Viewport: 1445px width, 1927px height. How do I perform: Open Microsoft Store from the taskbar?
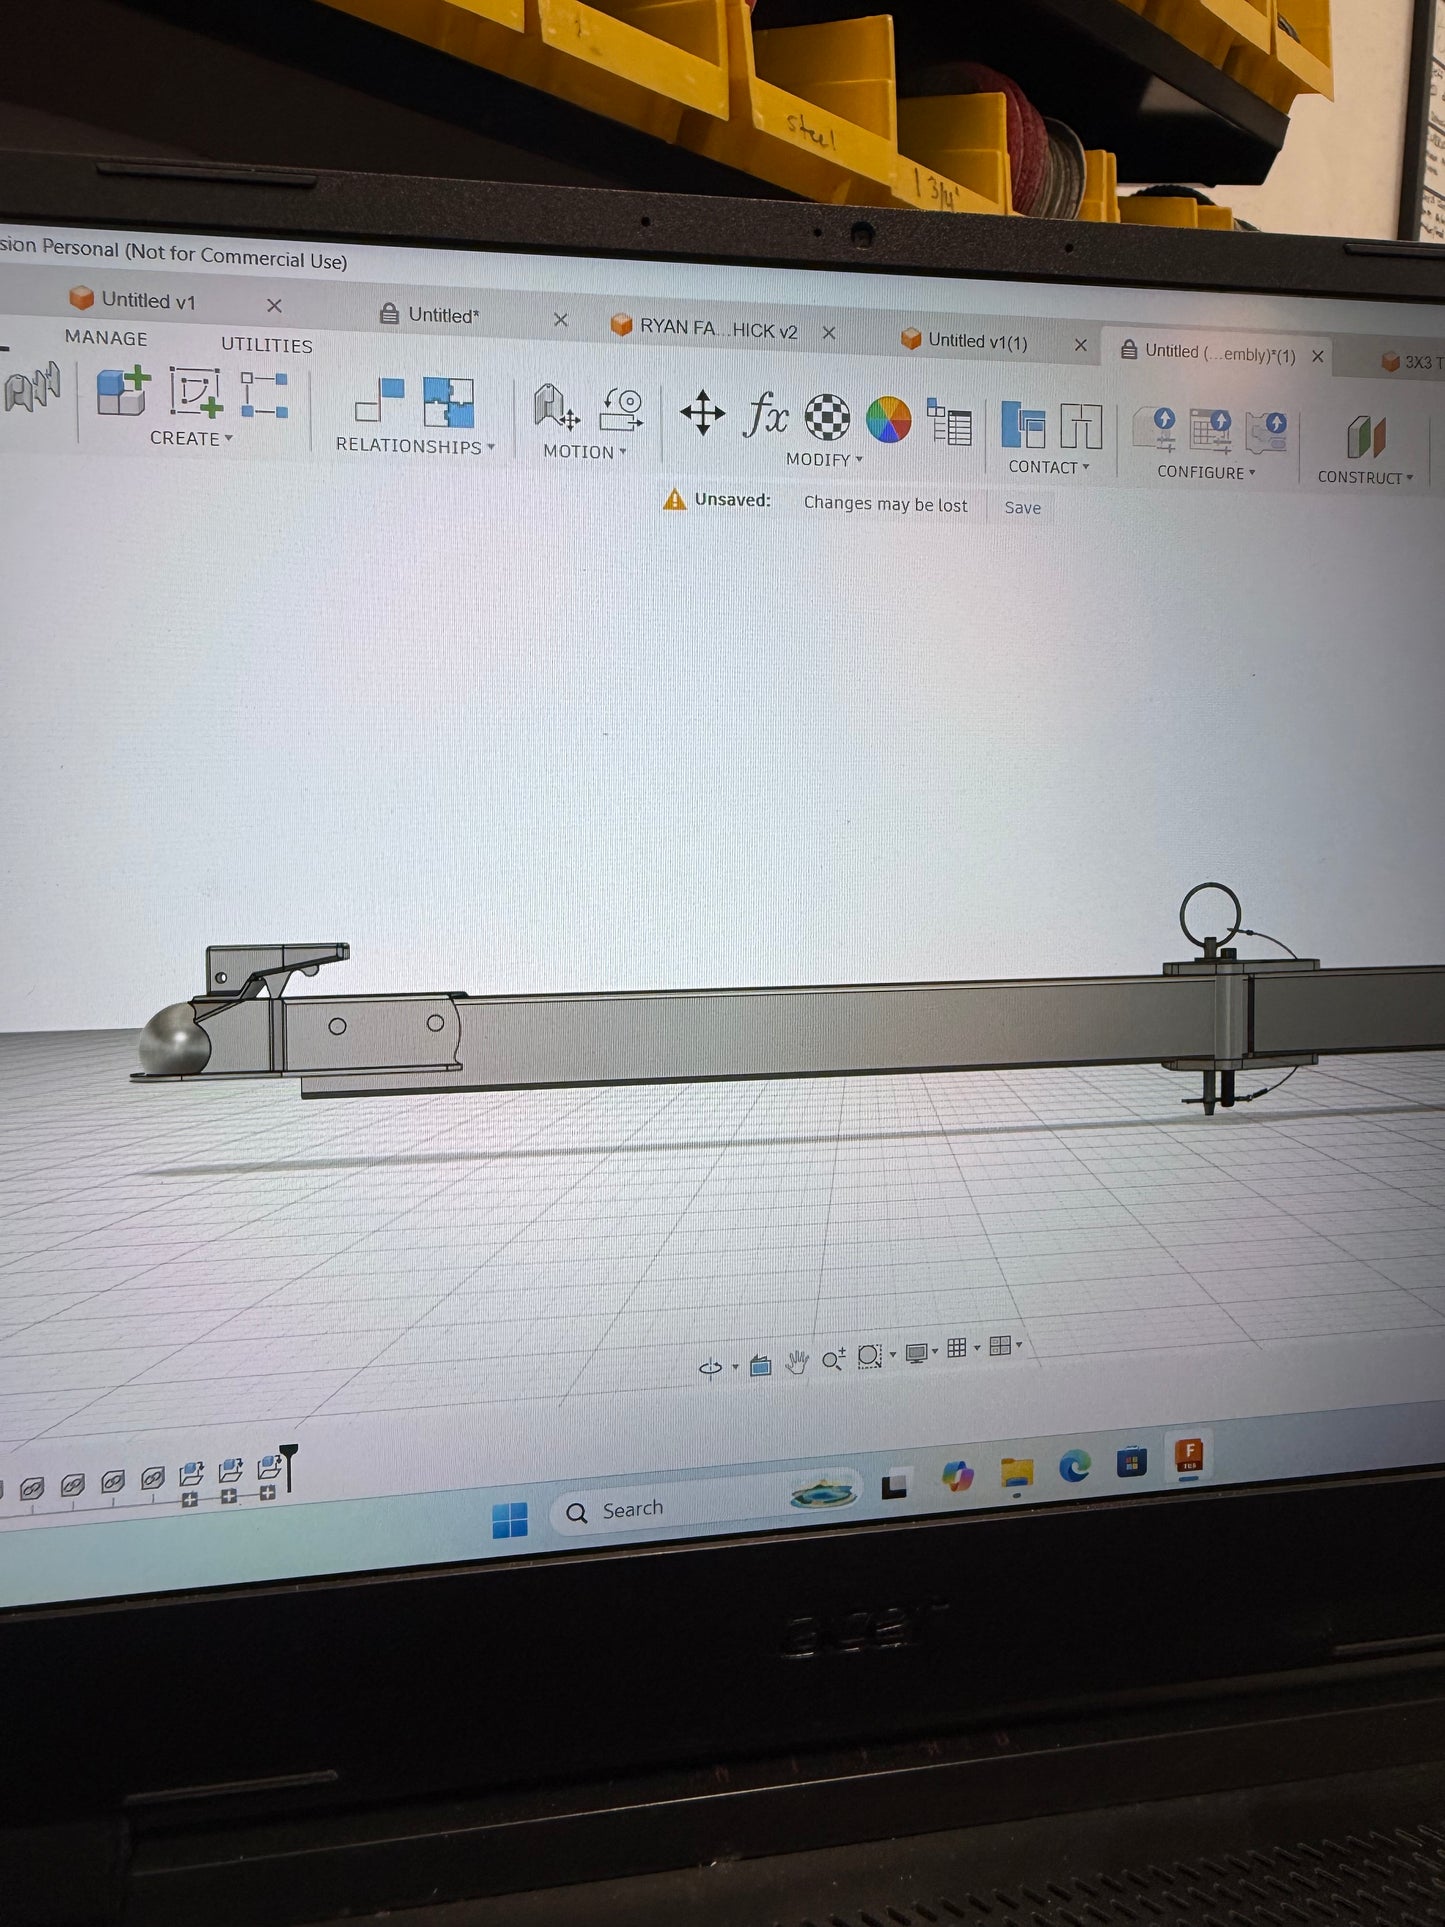point(1132,1462)
